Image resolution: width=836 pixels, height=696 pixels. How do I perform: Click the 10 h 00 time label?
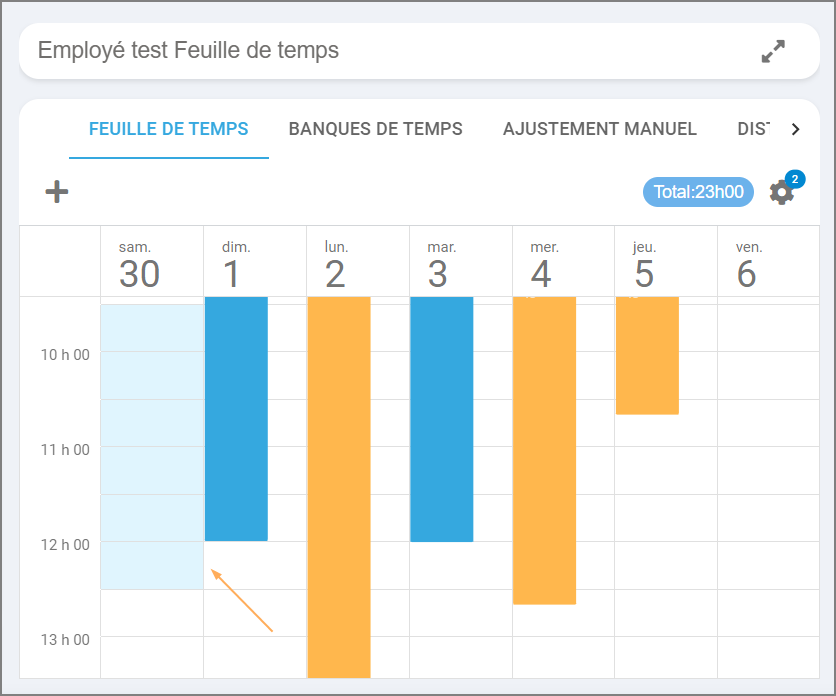pos(67,354)
